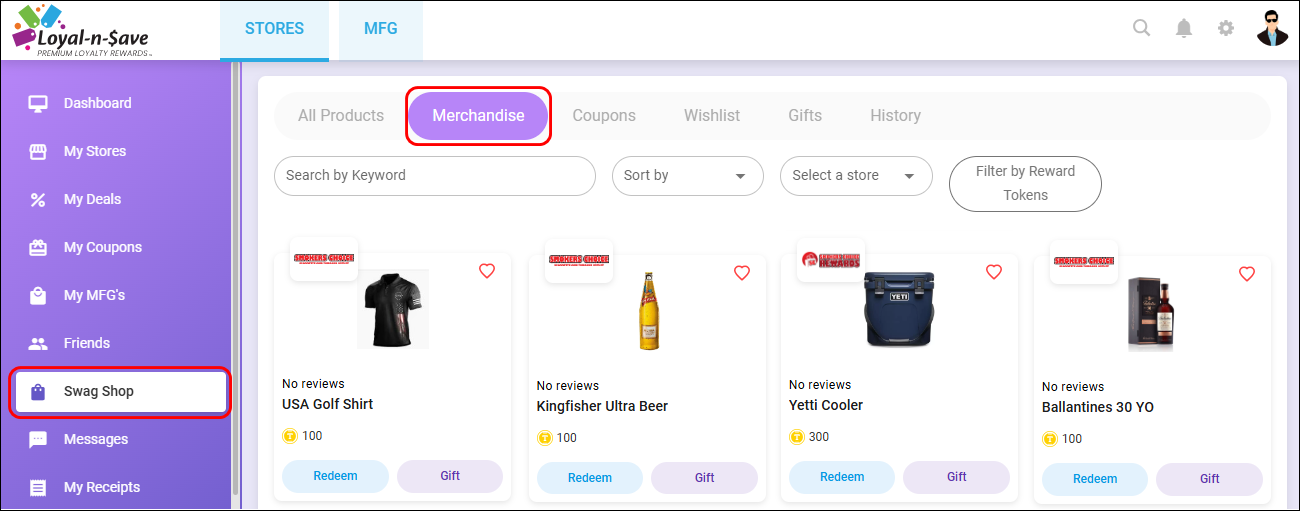Viewport: 1300px width, 511px height.
Task: Click the Ballantines 30 YO product title
Action: click(x=1098, y=407)
